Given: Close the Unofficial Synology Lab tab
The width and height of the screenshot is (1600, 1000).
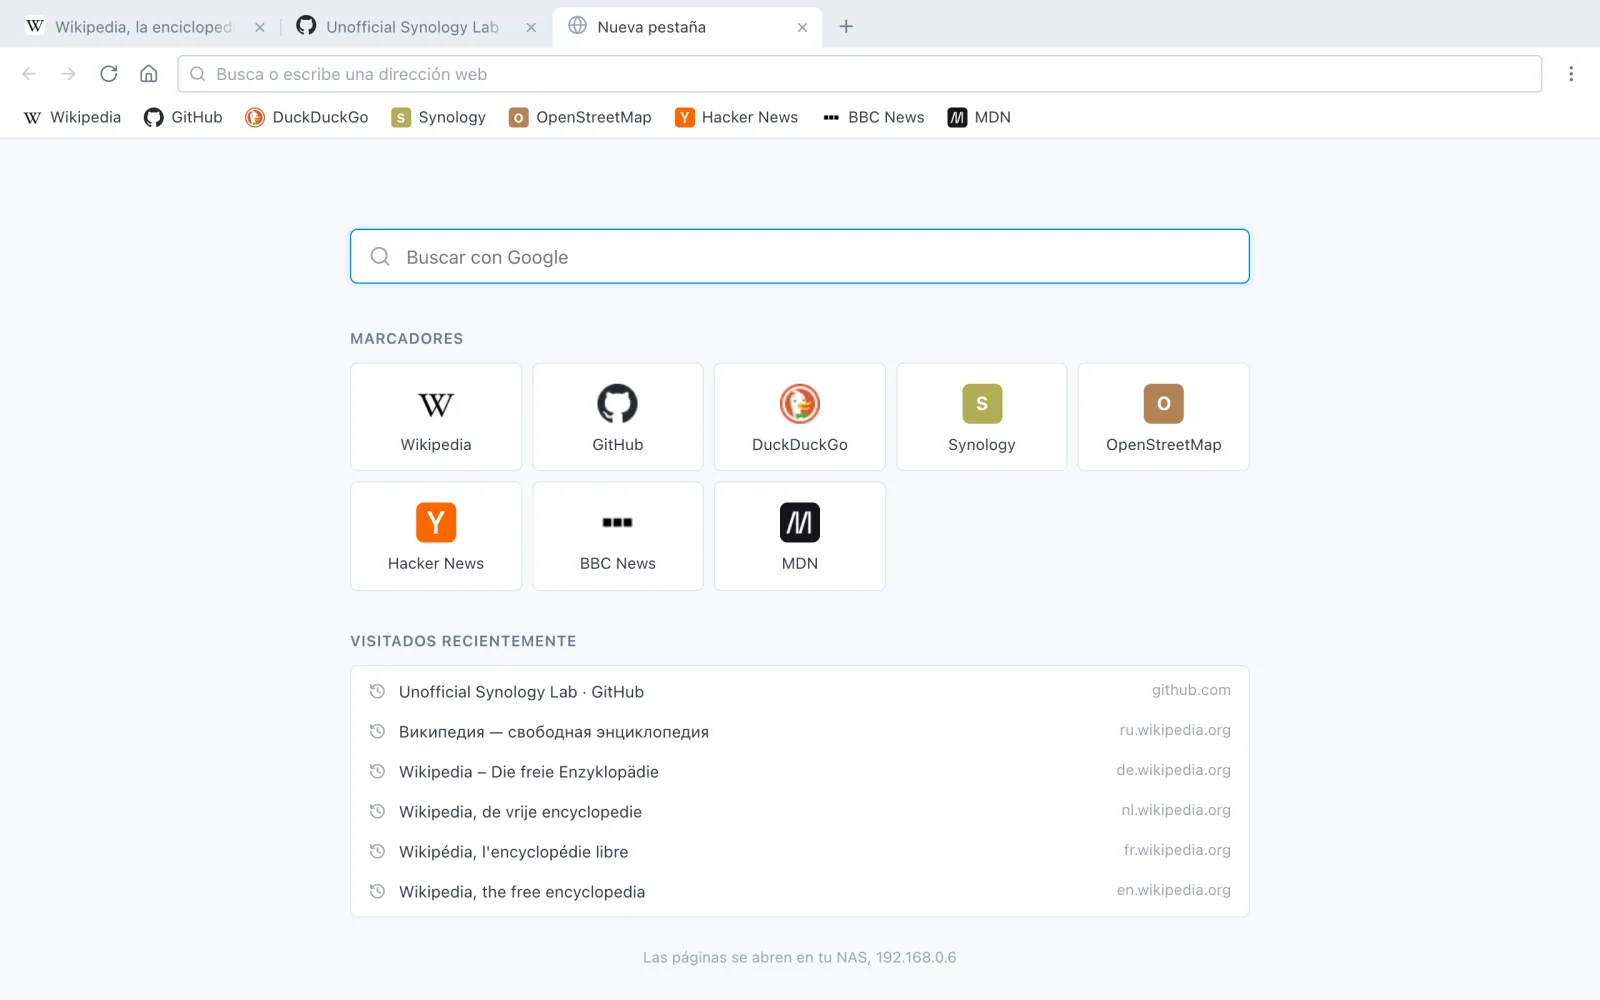Looking at the screenshot, I should (531, 27).
